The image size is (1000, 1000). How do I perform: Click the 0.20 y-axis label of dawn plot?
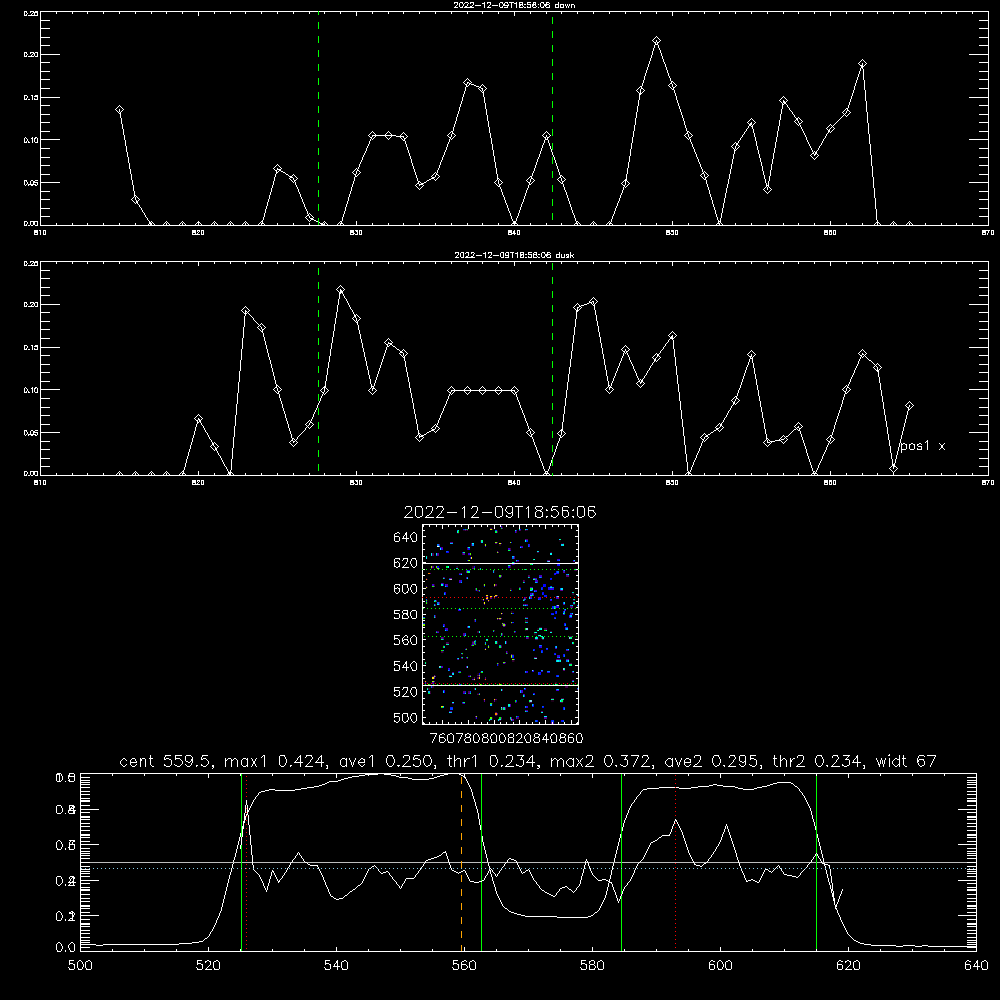[x=31, y=55]
